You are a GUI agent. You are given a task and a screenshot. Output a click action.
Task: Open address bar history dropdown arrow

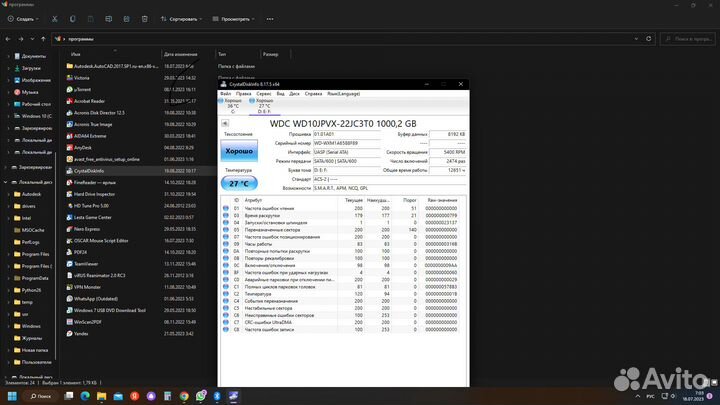(x=636, y=39)
